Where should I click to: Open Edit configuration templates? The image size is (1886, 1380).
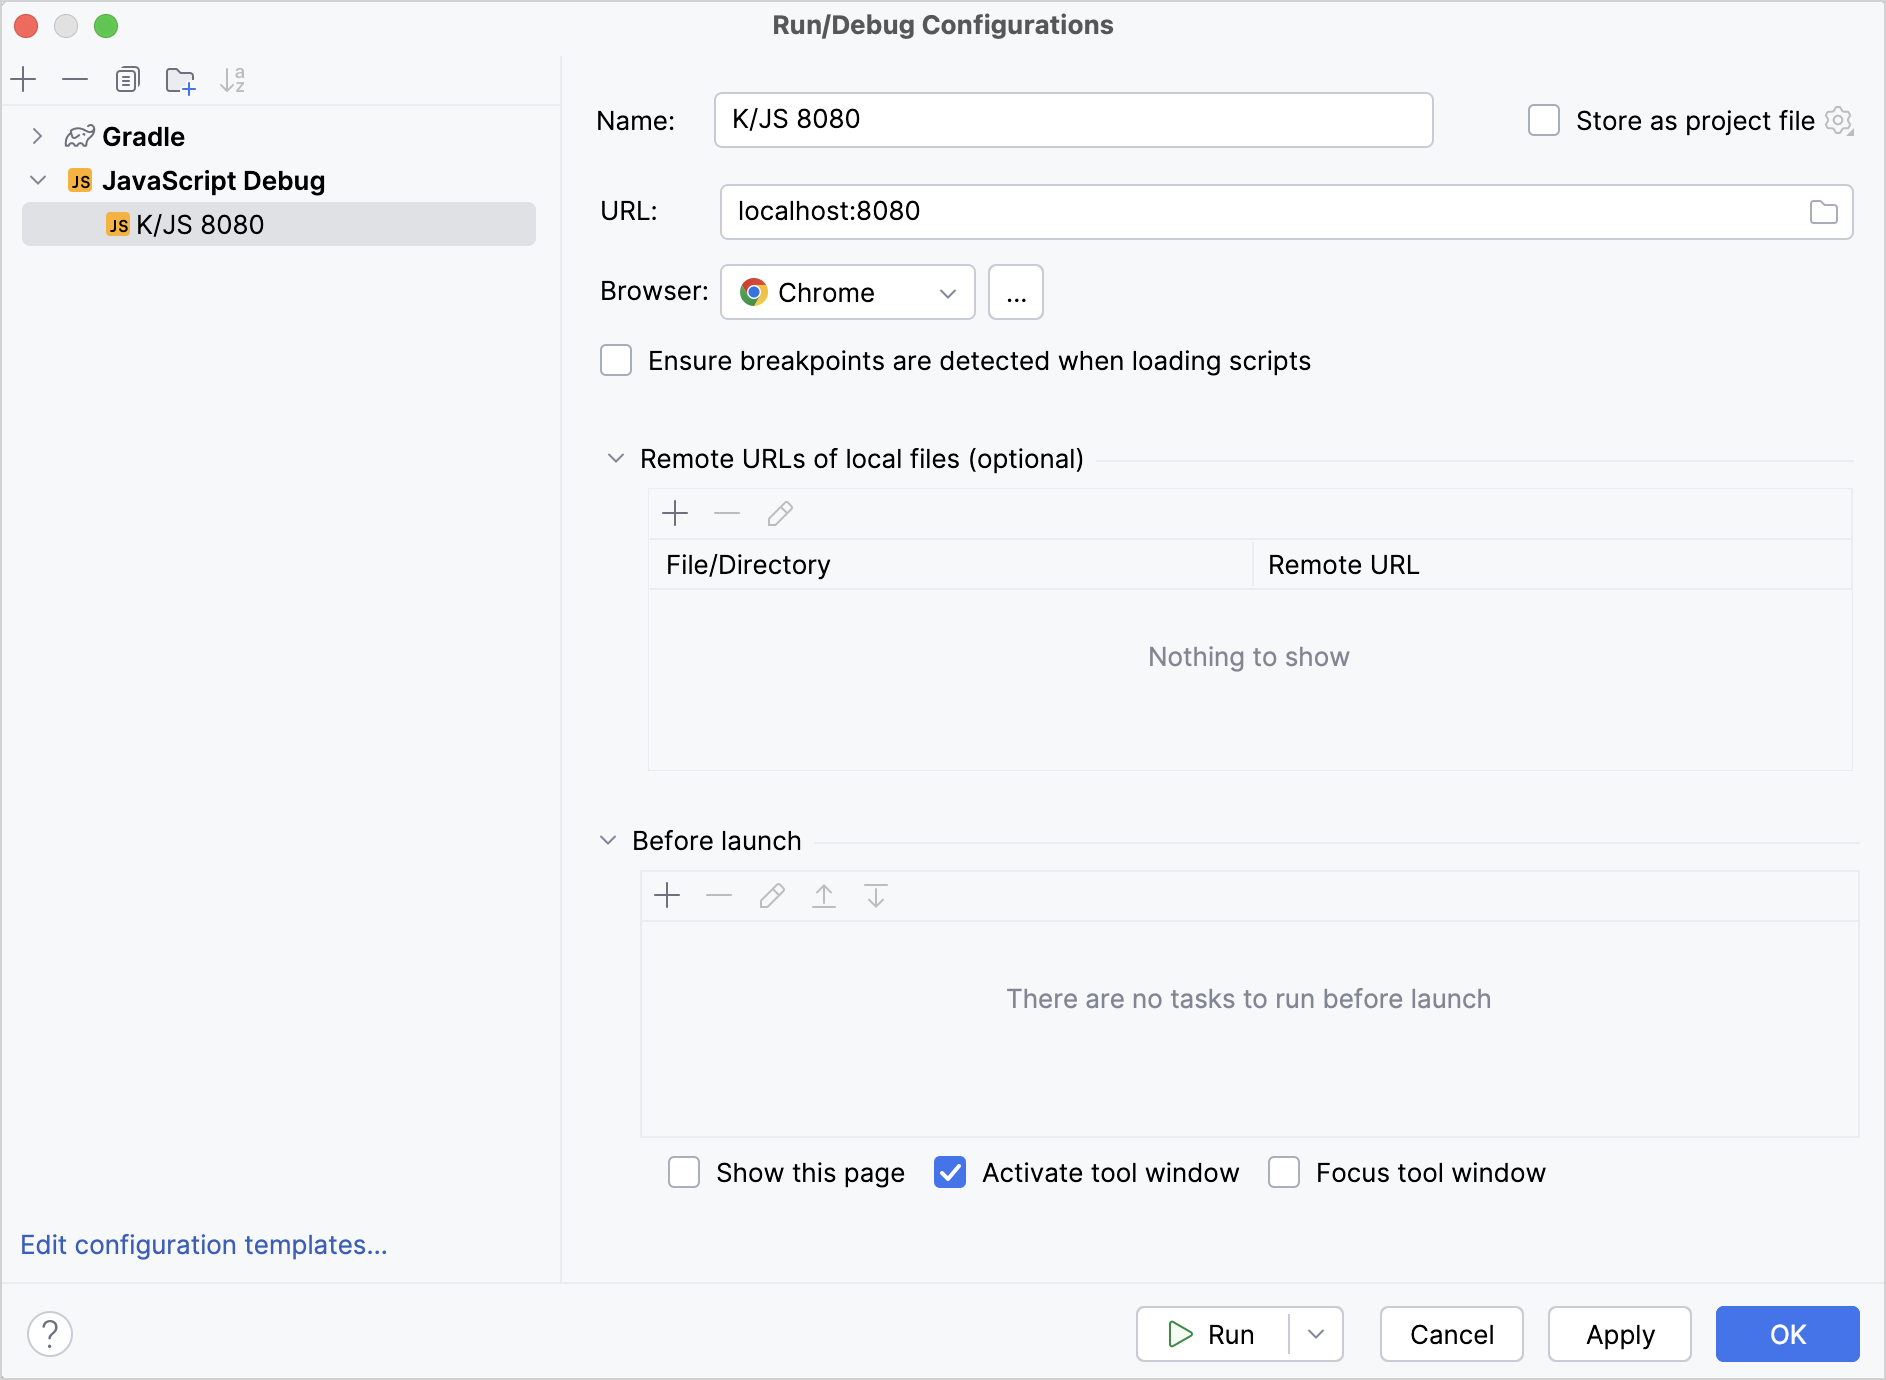(202, 1244)
